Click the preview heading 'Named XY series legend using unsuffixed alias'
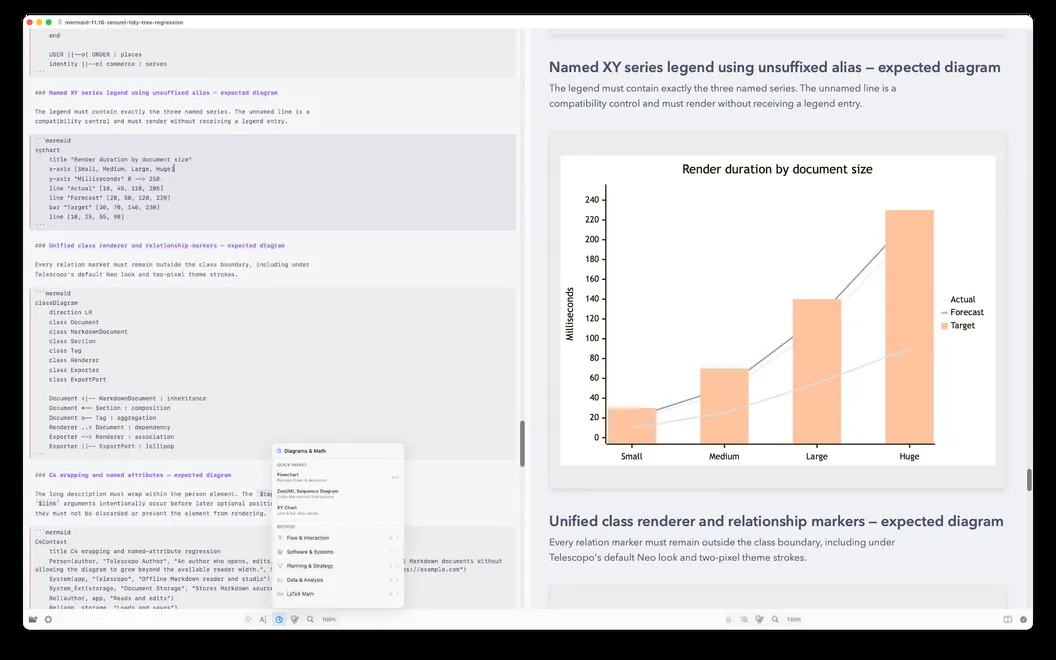This screenshot has height=660, width=1056. click(705, 67)
